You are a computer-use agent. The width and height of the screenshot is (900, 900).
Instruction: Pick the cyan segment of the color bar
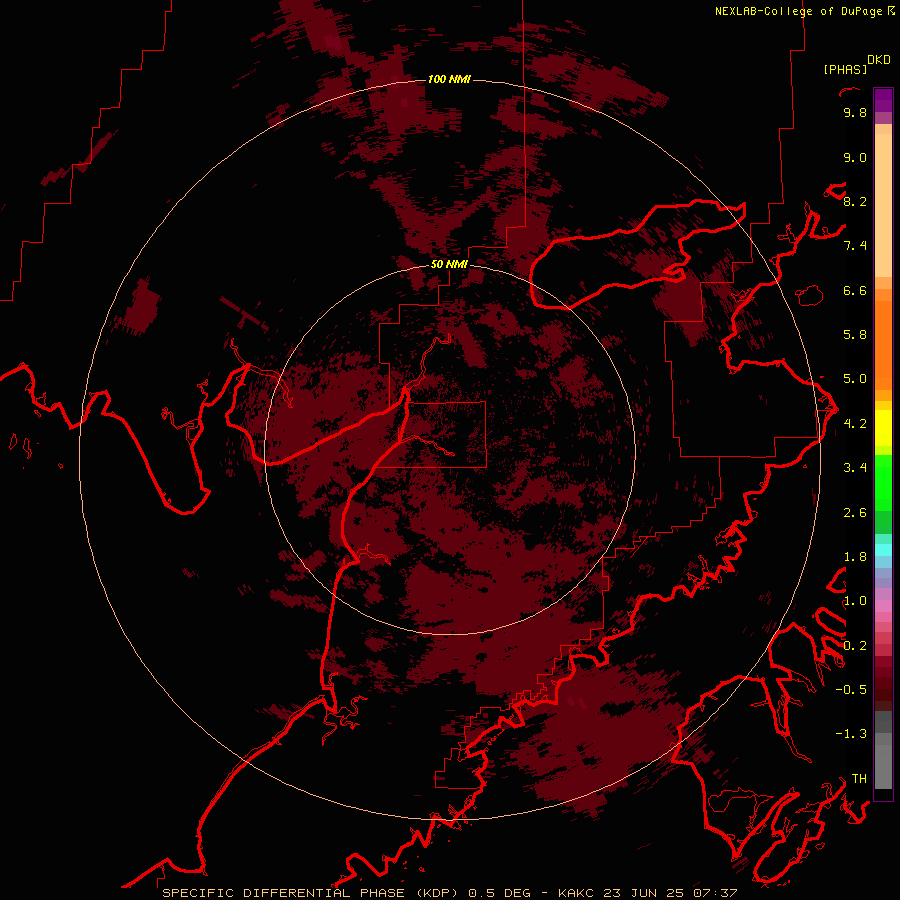click(883, 550)
